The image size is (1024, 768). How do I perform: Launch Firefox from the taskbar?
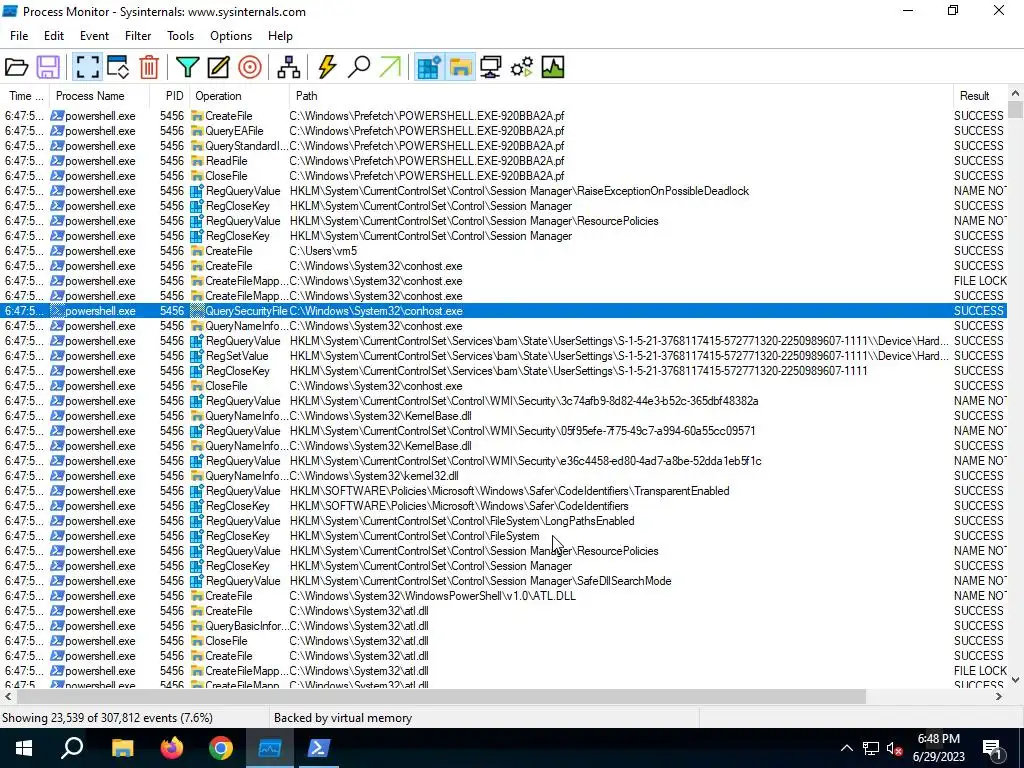[x=172, y=748]
